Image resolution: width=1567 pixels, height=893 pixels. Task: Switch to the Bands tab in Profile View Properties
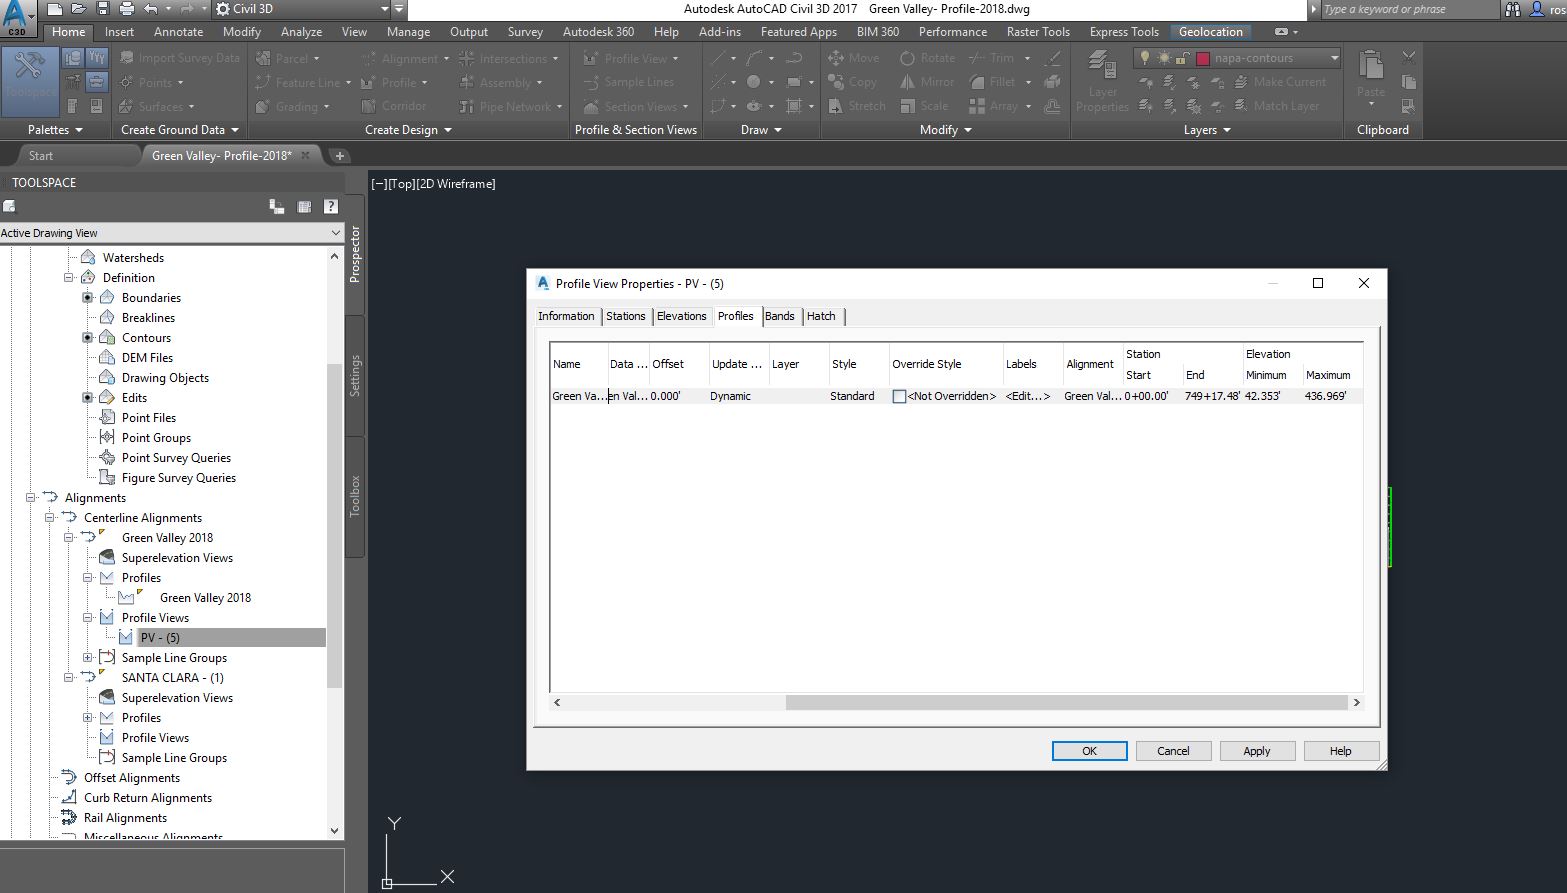(x=780, y=316)
